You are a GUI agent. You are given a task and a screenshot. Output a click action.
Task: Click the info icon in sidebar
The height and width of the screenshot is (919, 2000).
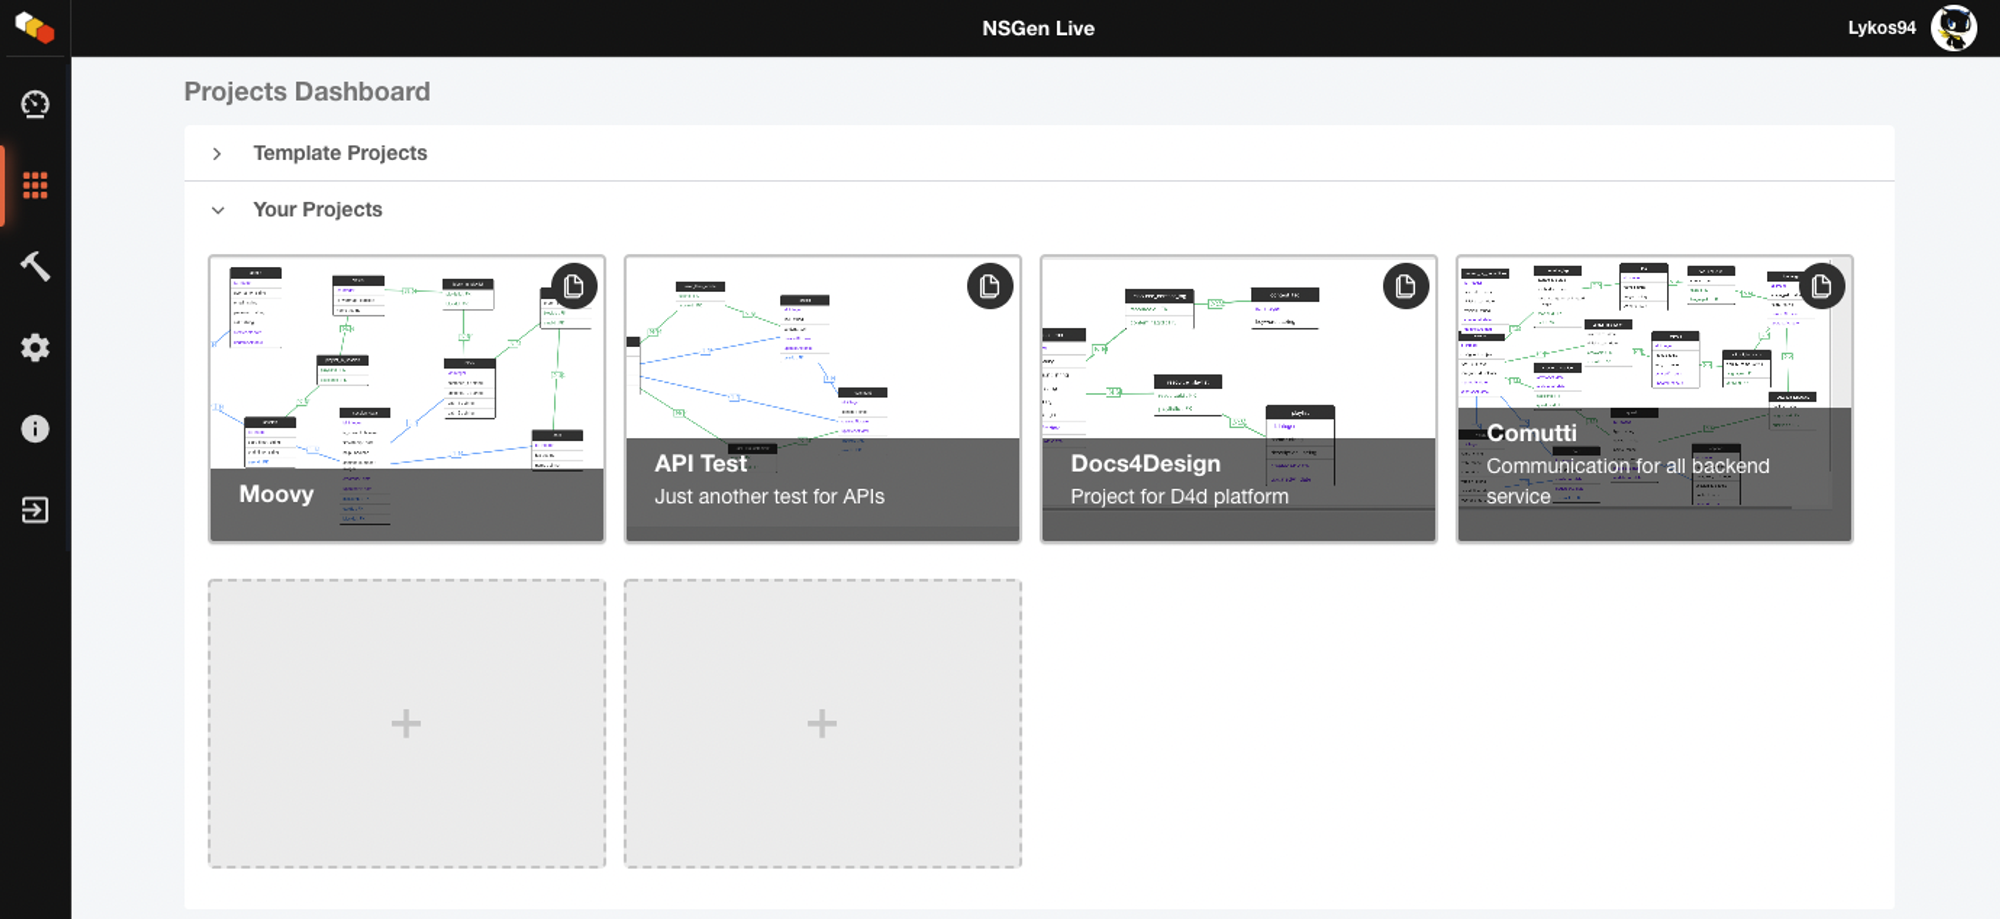(35, 429)
